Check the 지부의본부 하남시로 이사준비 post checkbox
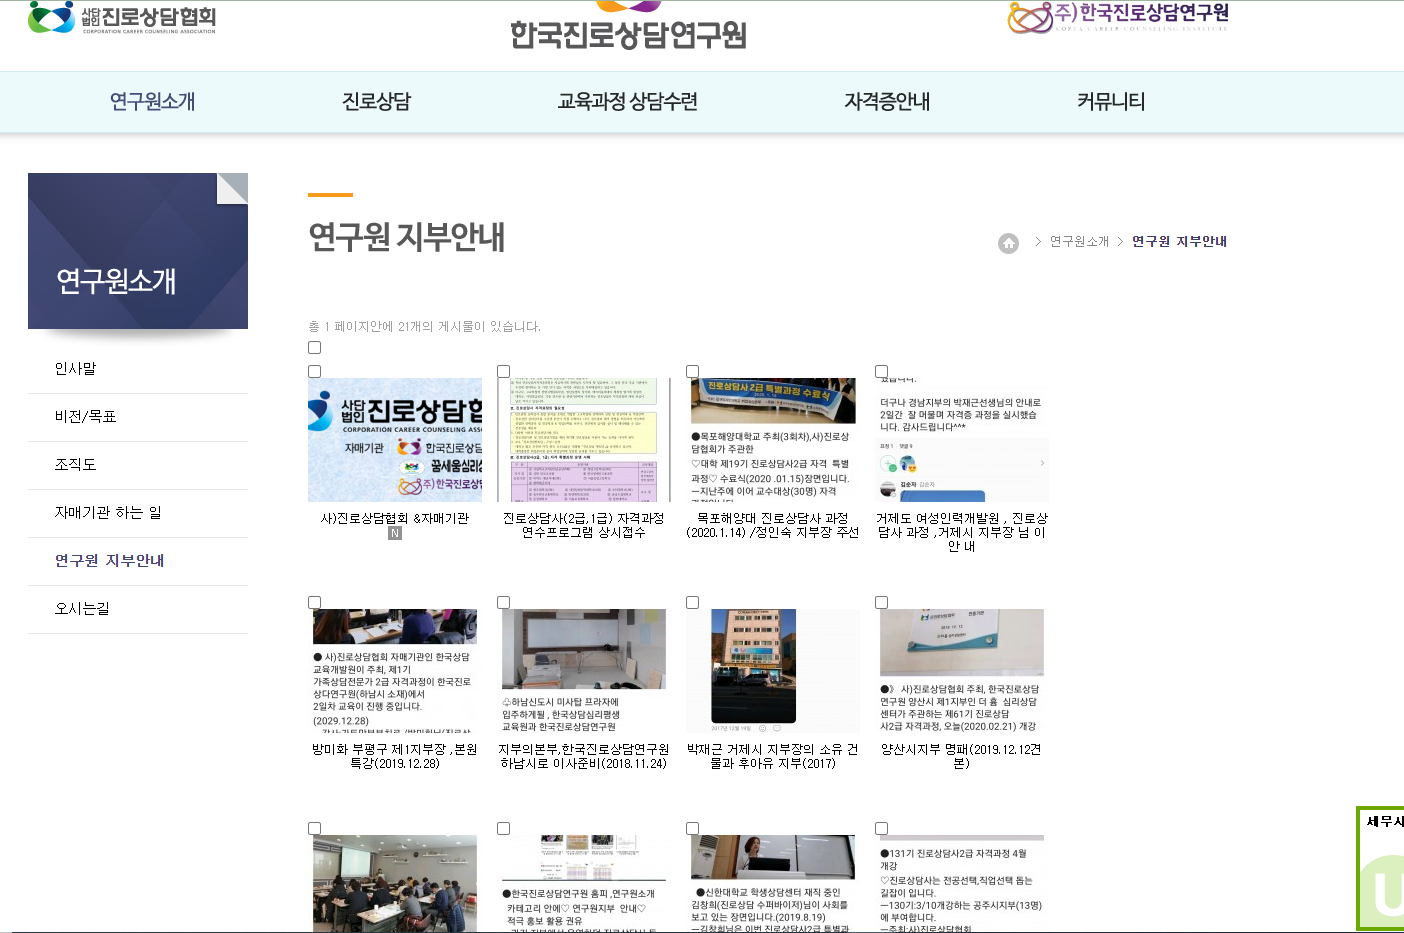Viewport: 1404px width, 933px height. click(x=503, y=603)
